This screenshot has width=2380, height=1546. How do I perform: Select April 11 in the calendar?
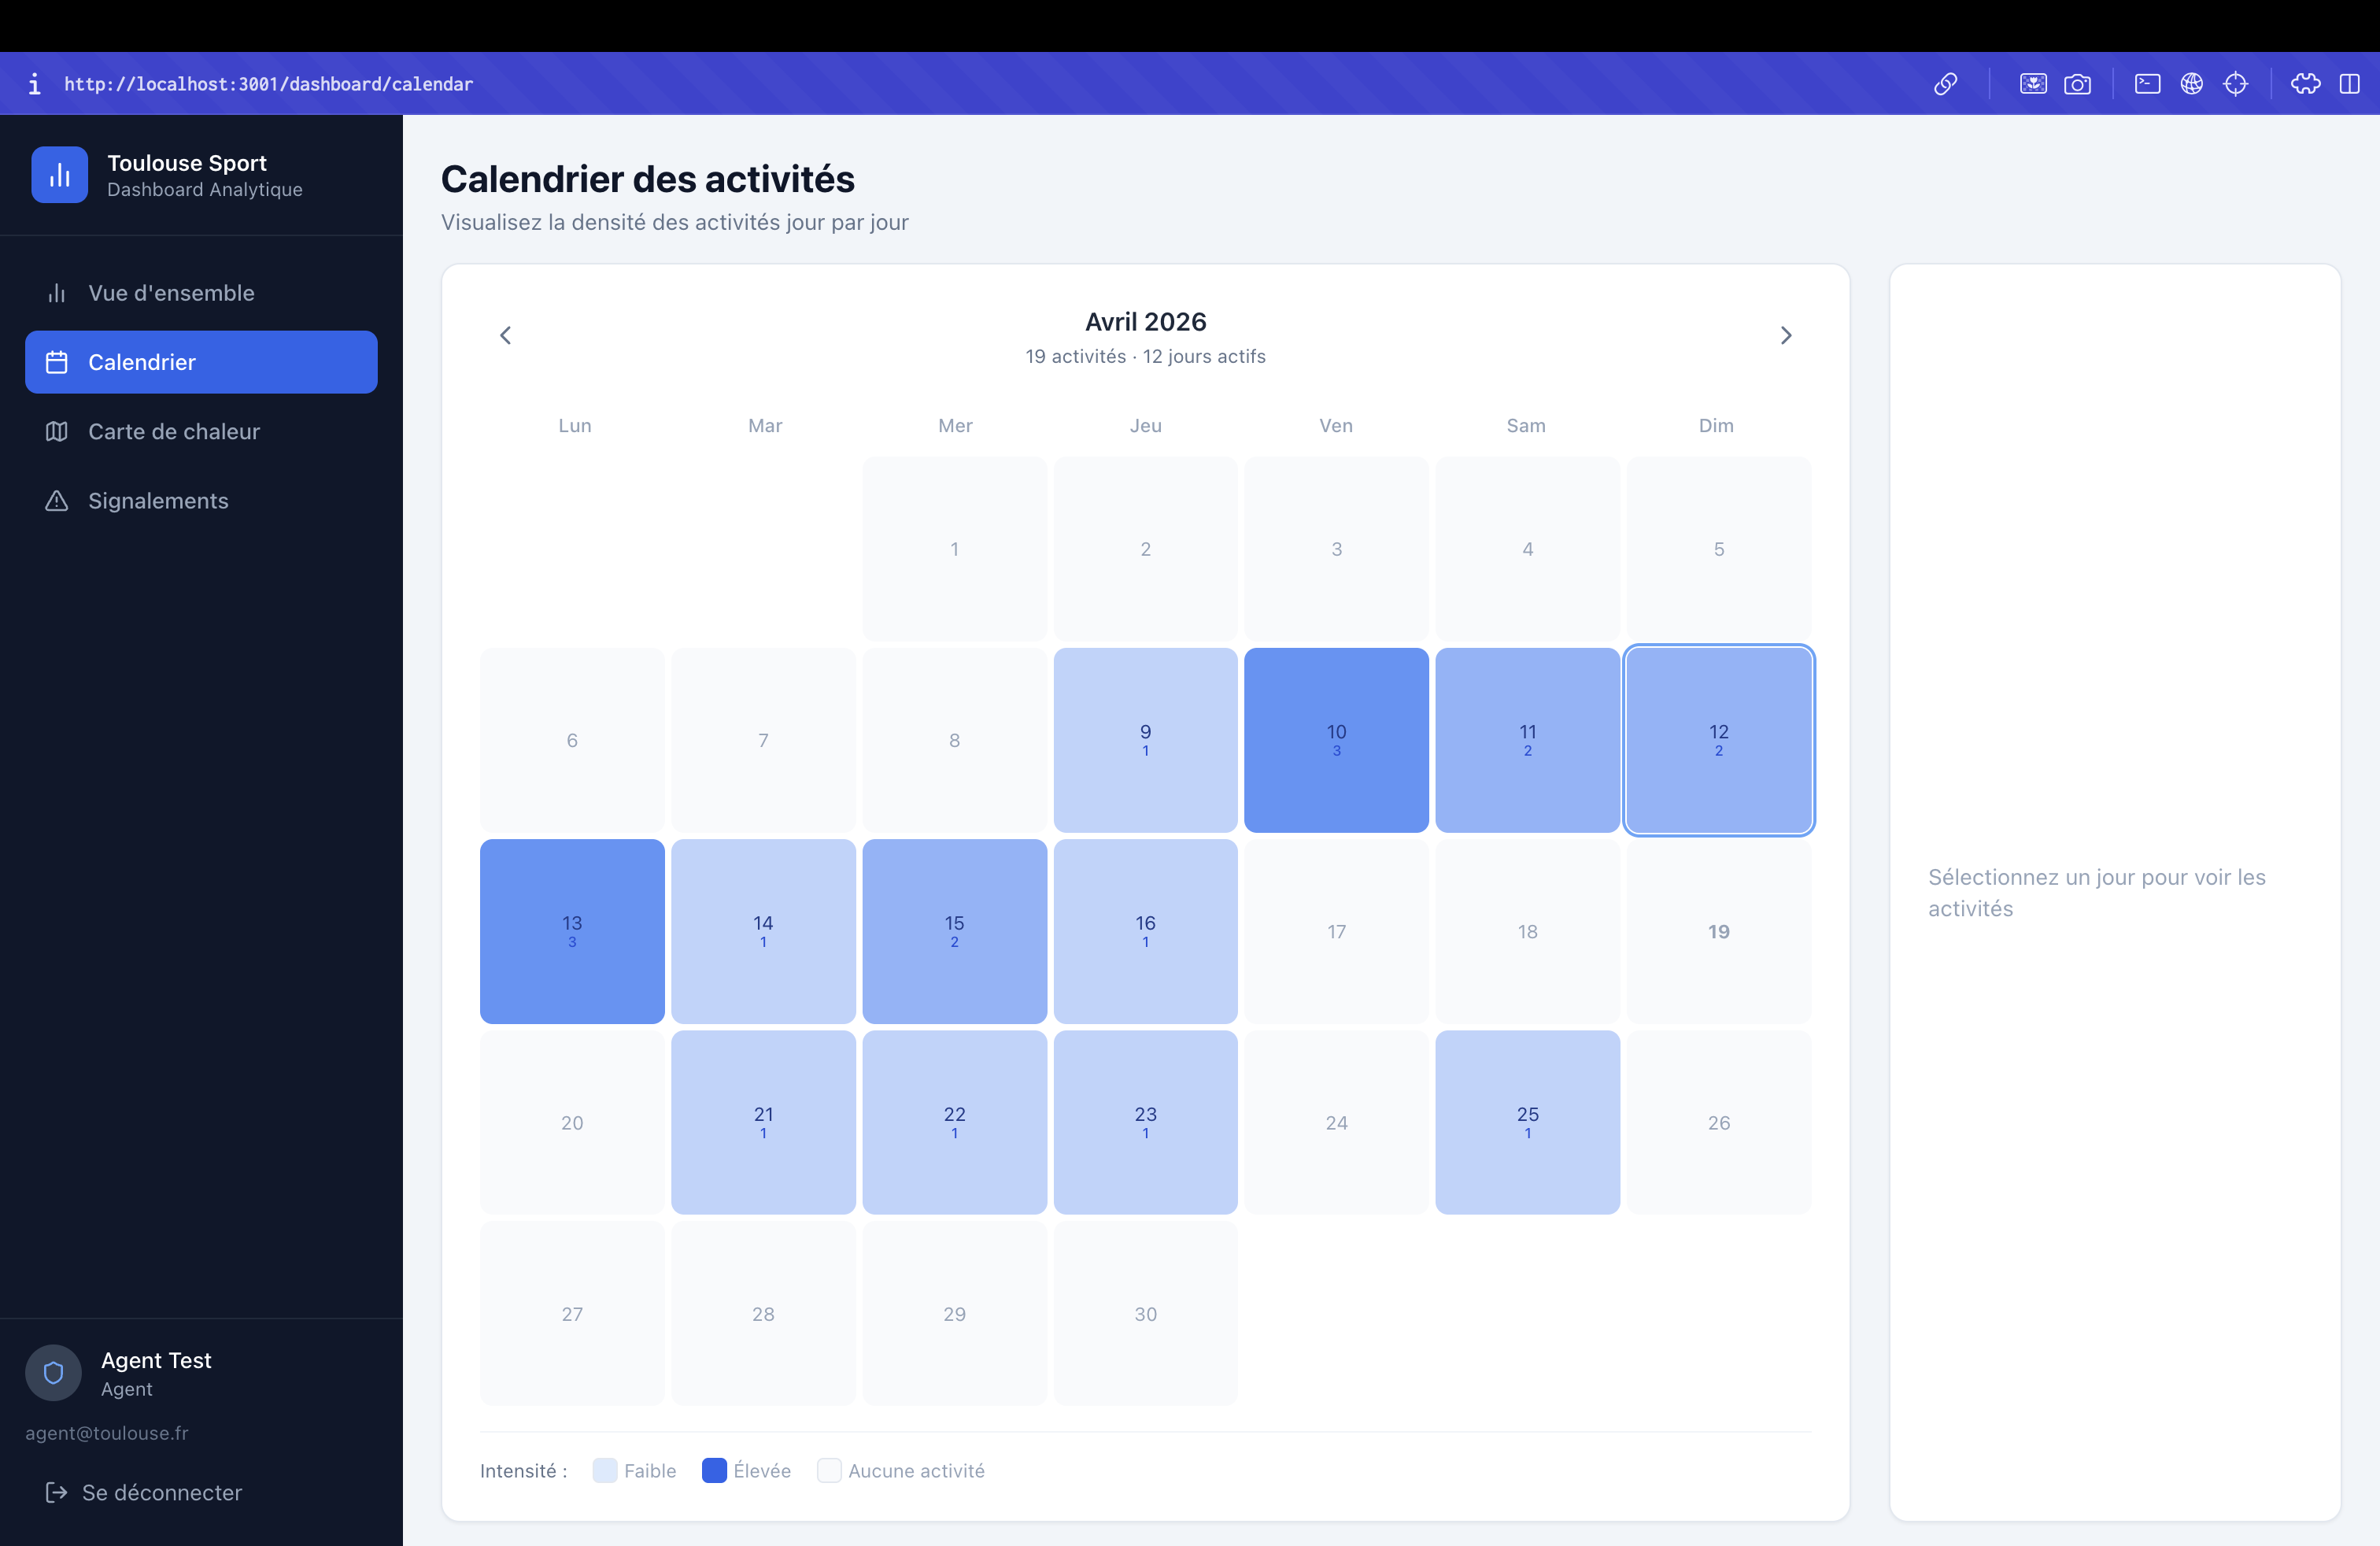pos(1527,740)
